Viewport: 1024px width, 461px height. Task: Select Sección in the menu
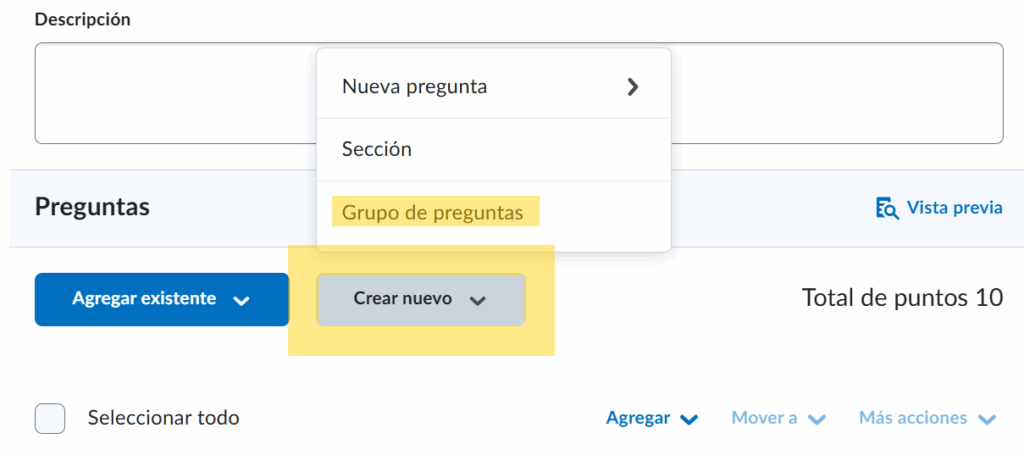377,149
